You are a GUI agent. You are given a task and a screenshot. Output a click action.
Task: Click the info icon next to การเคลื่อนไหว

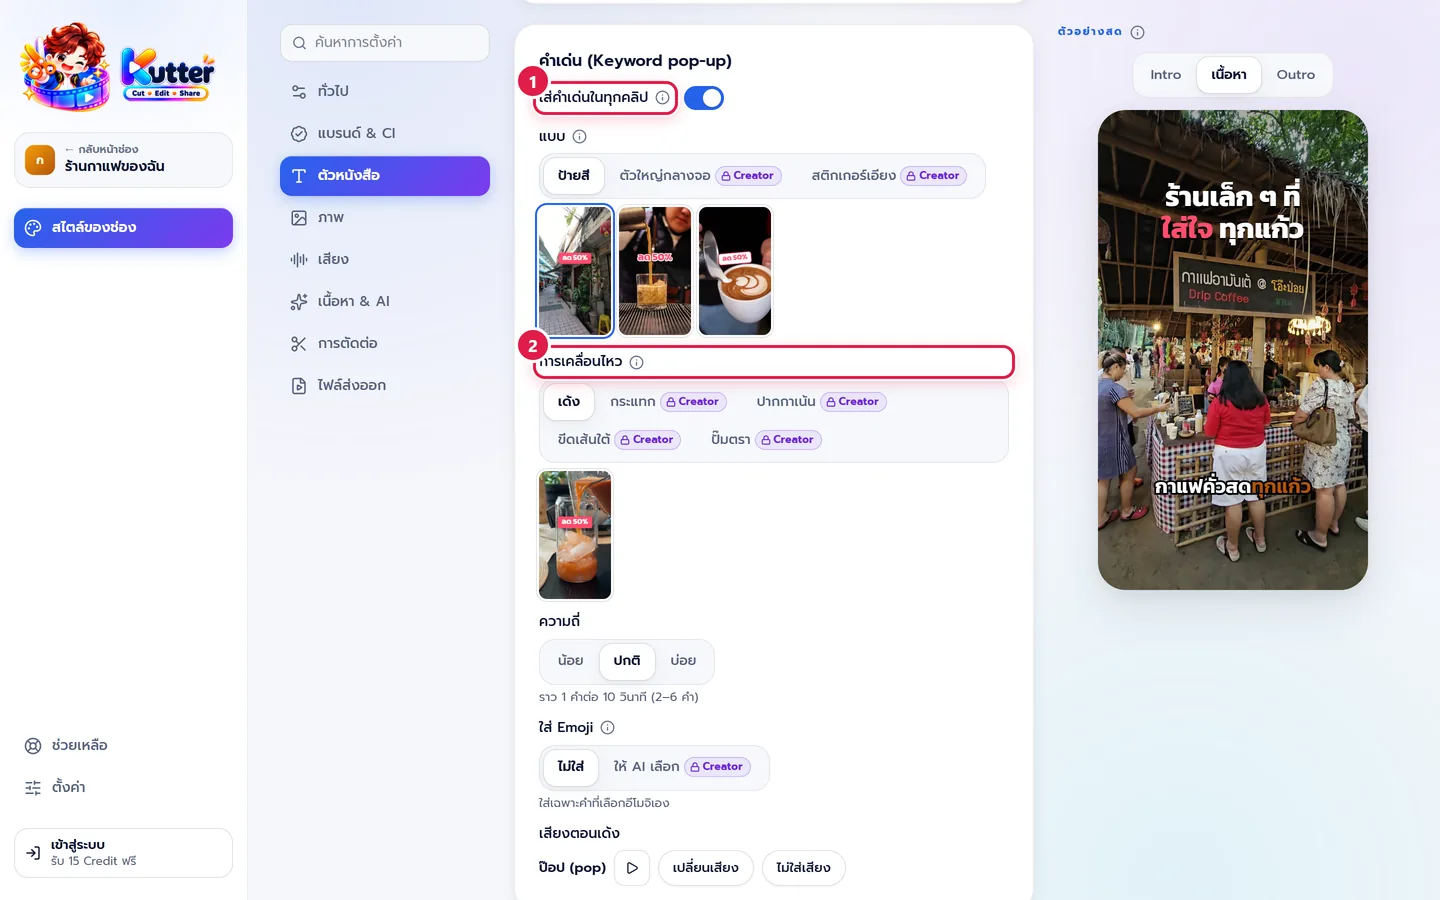coord(636,362)
